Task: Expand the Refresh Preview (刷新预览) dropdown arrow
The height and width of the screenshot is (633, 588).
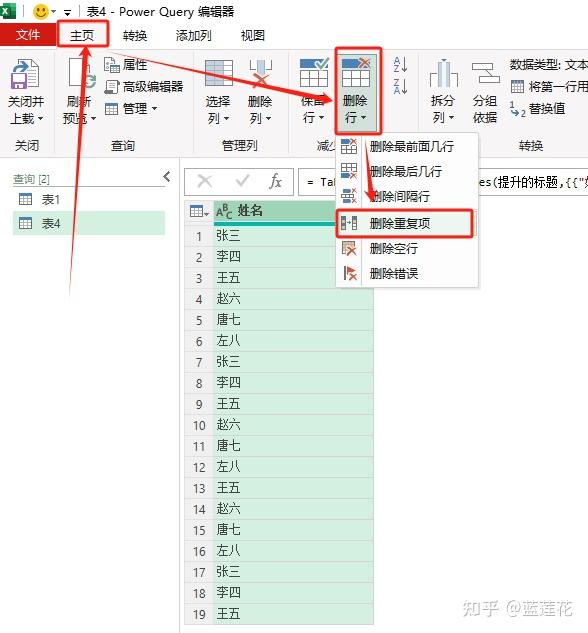Action: 94,119
